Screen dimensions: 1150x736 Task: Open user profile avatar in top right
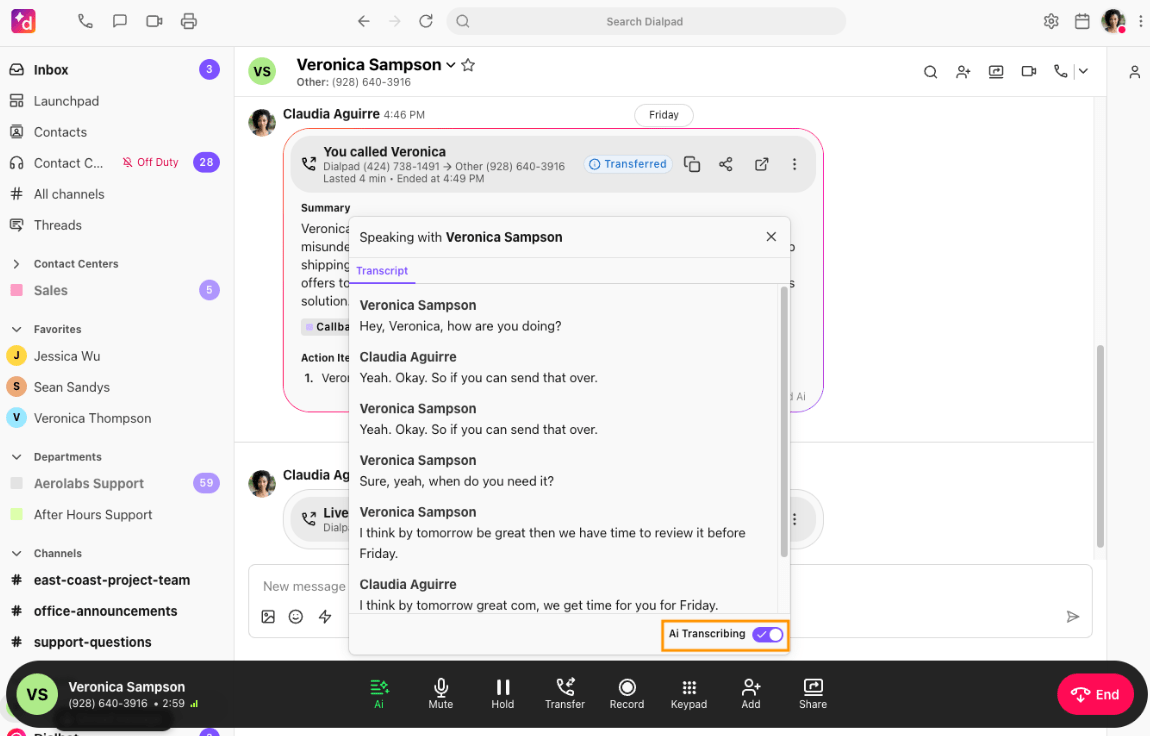click(1113, 21)
